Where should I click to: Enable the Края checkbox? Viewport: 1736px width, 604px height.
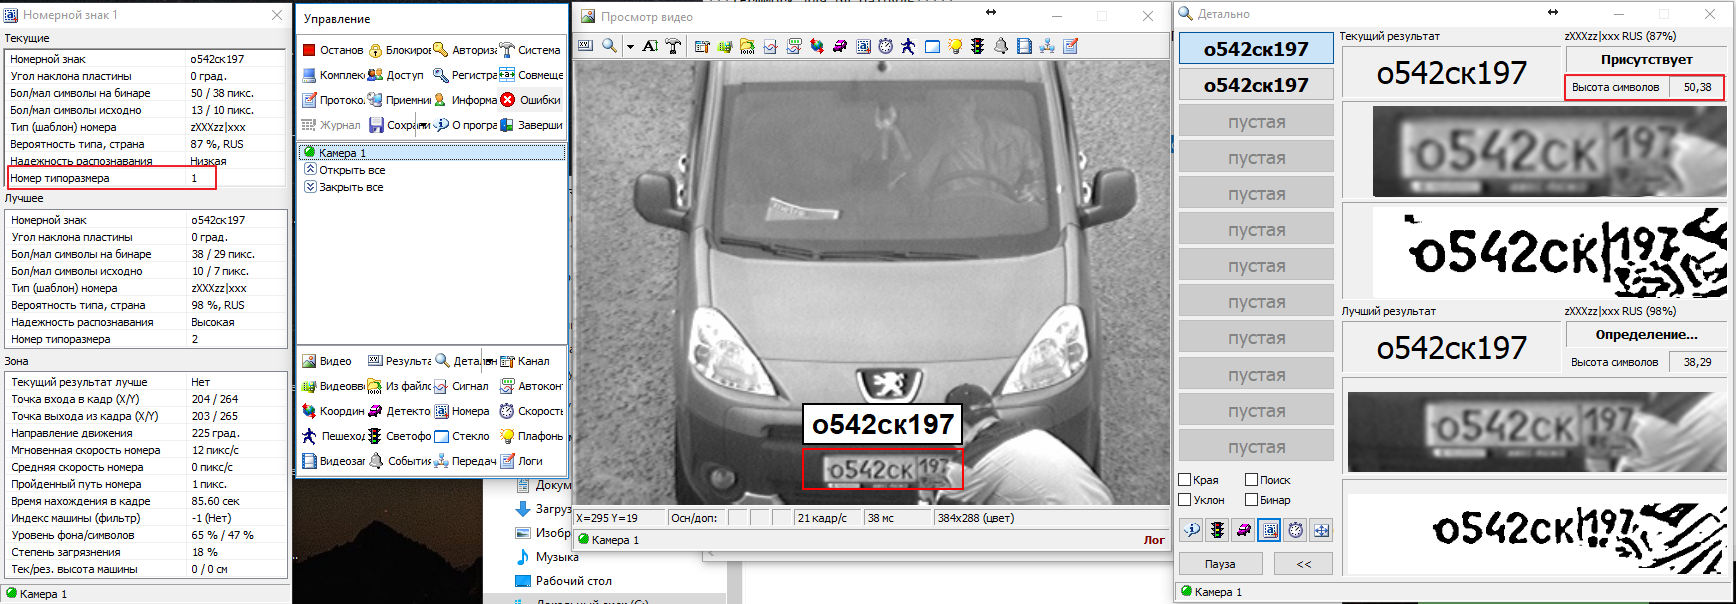coord(1185,480)
